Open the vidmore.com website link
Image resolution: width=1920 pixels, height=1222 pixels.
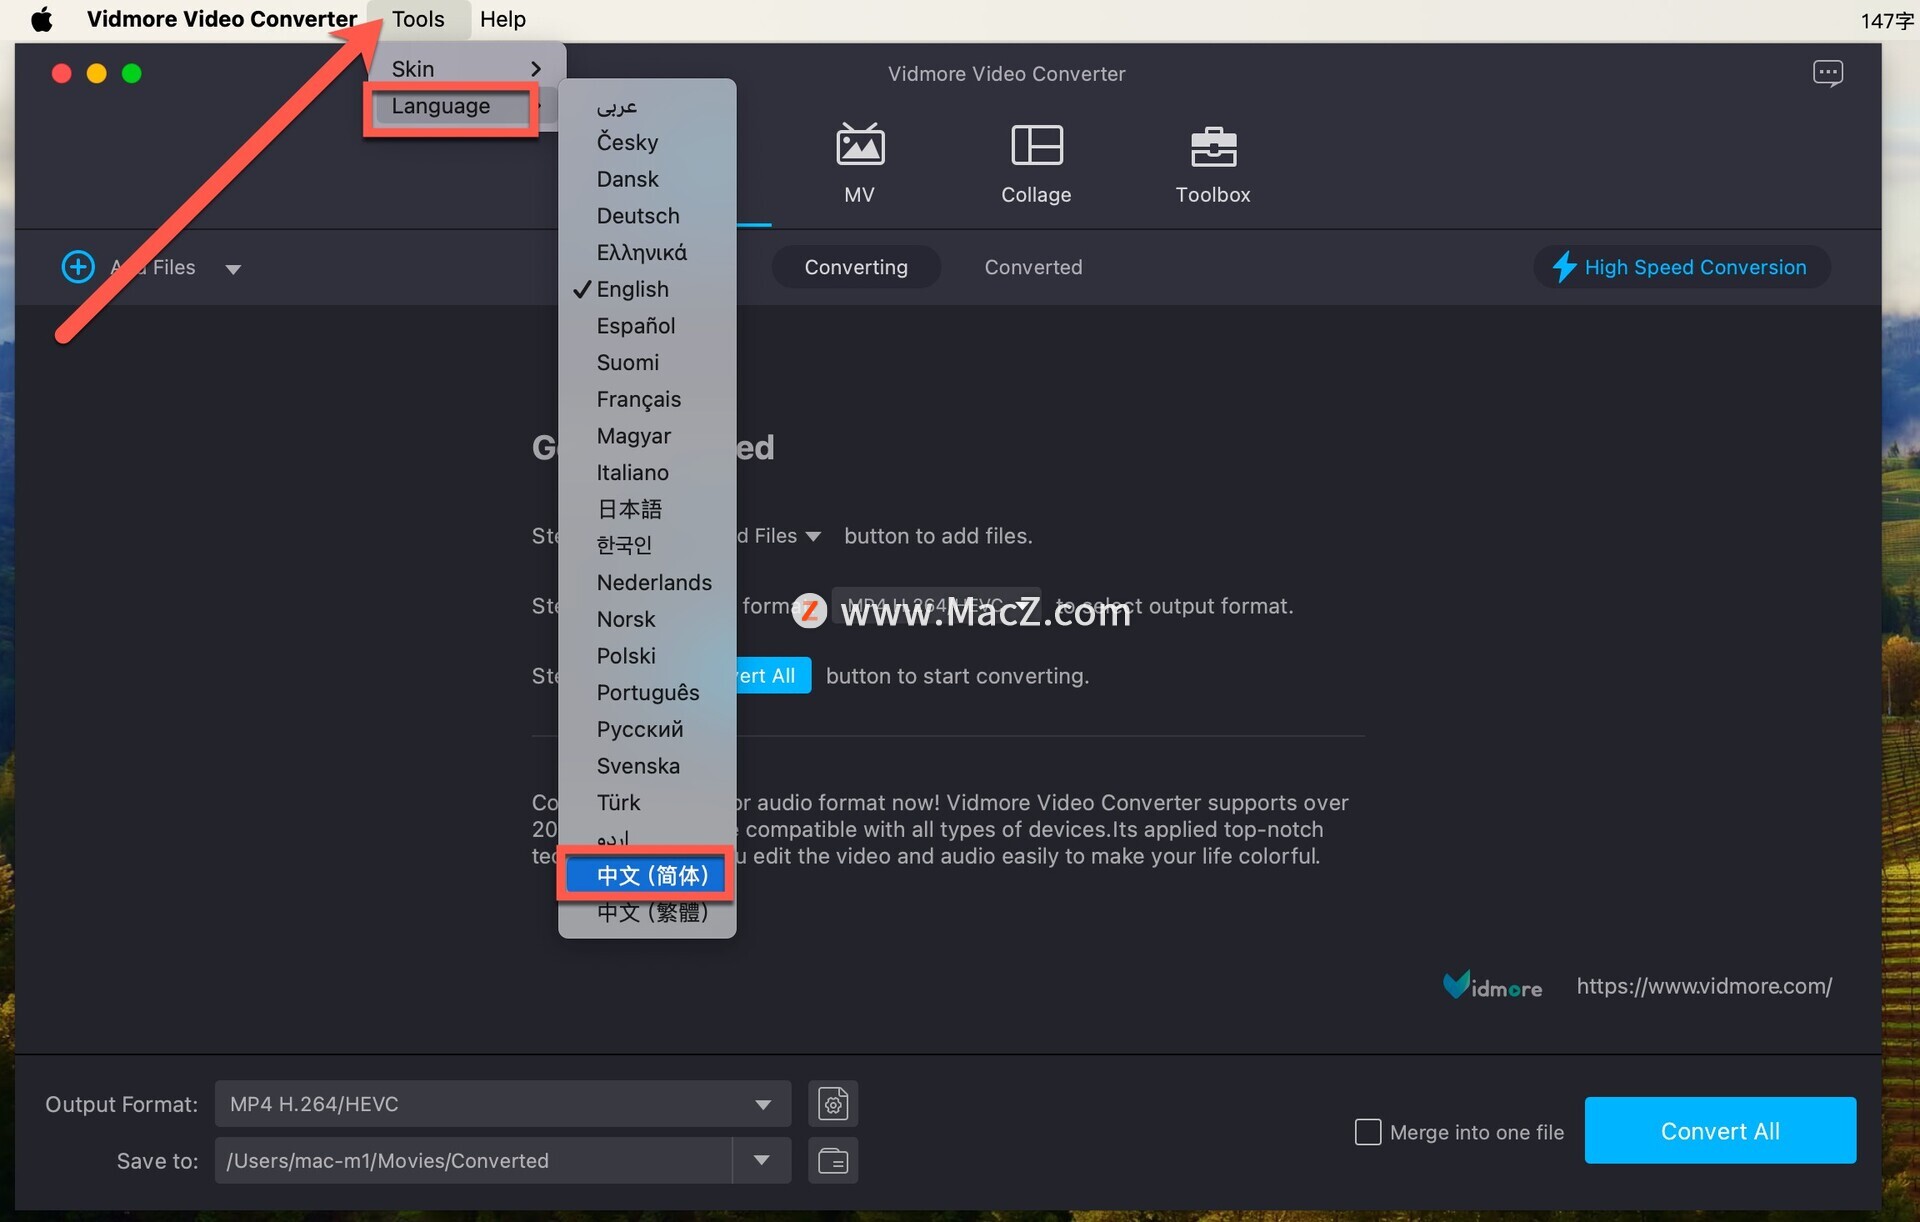[1704, 986]
